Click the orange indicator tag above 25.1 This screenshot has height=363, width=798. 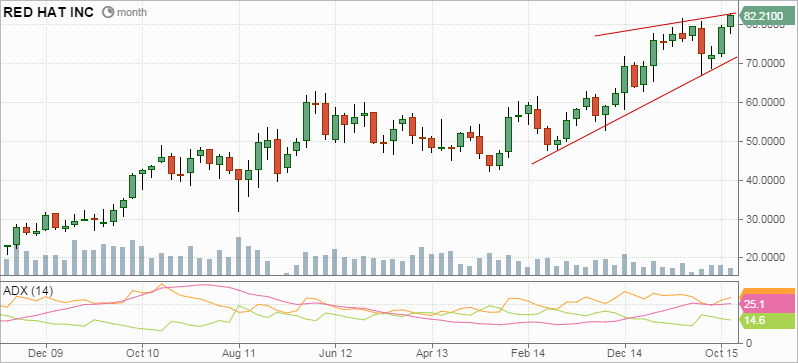[x=767, y=291]
